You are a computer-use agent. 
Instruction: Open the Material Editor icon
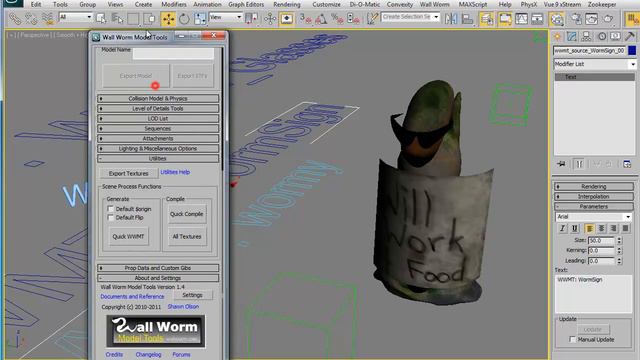pos(556,19)
